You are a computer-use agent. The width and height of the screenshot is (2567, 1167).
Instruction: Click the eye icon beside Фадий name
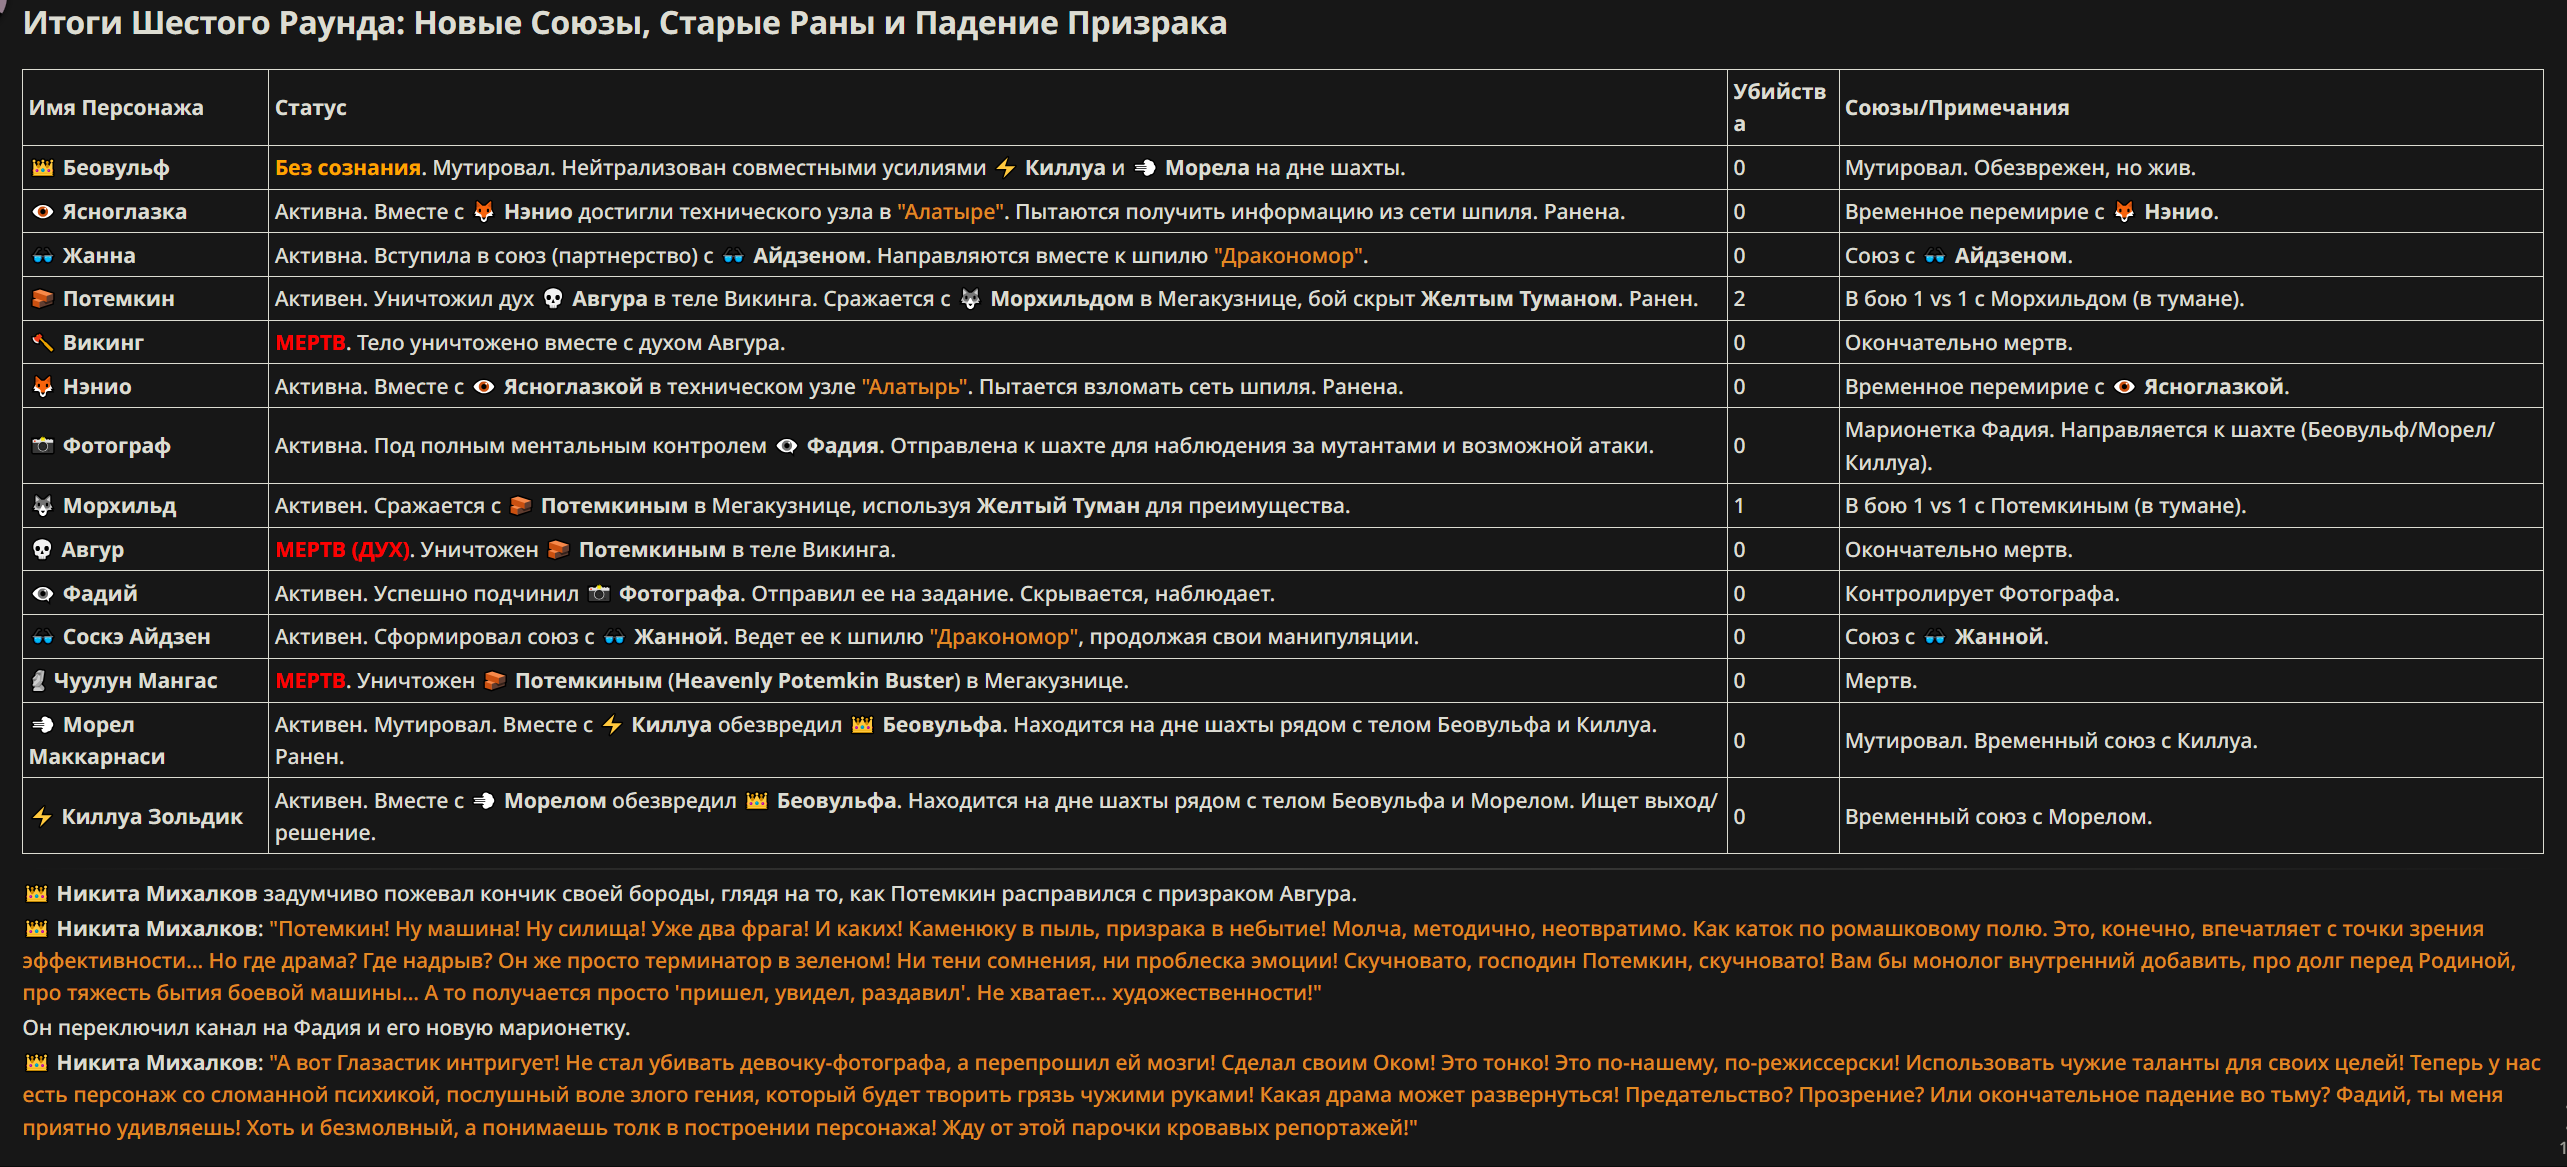pos(42,594)
